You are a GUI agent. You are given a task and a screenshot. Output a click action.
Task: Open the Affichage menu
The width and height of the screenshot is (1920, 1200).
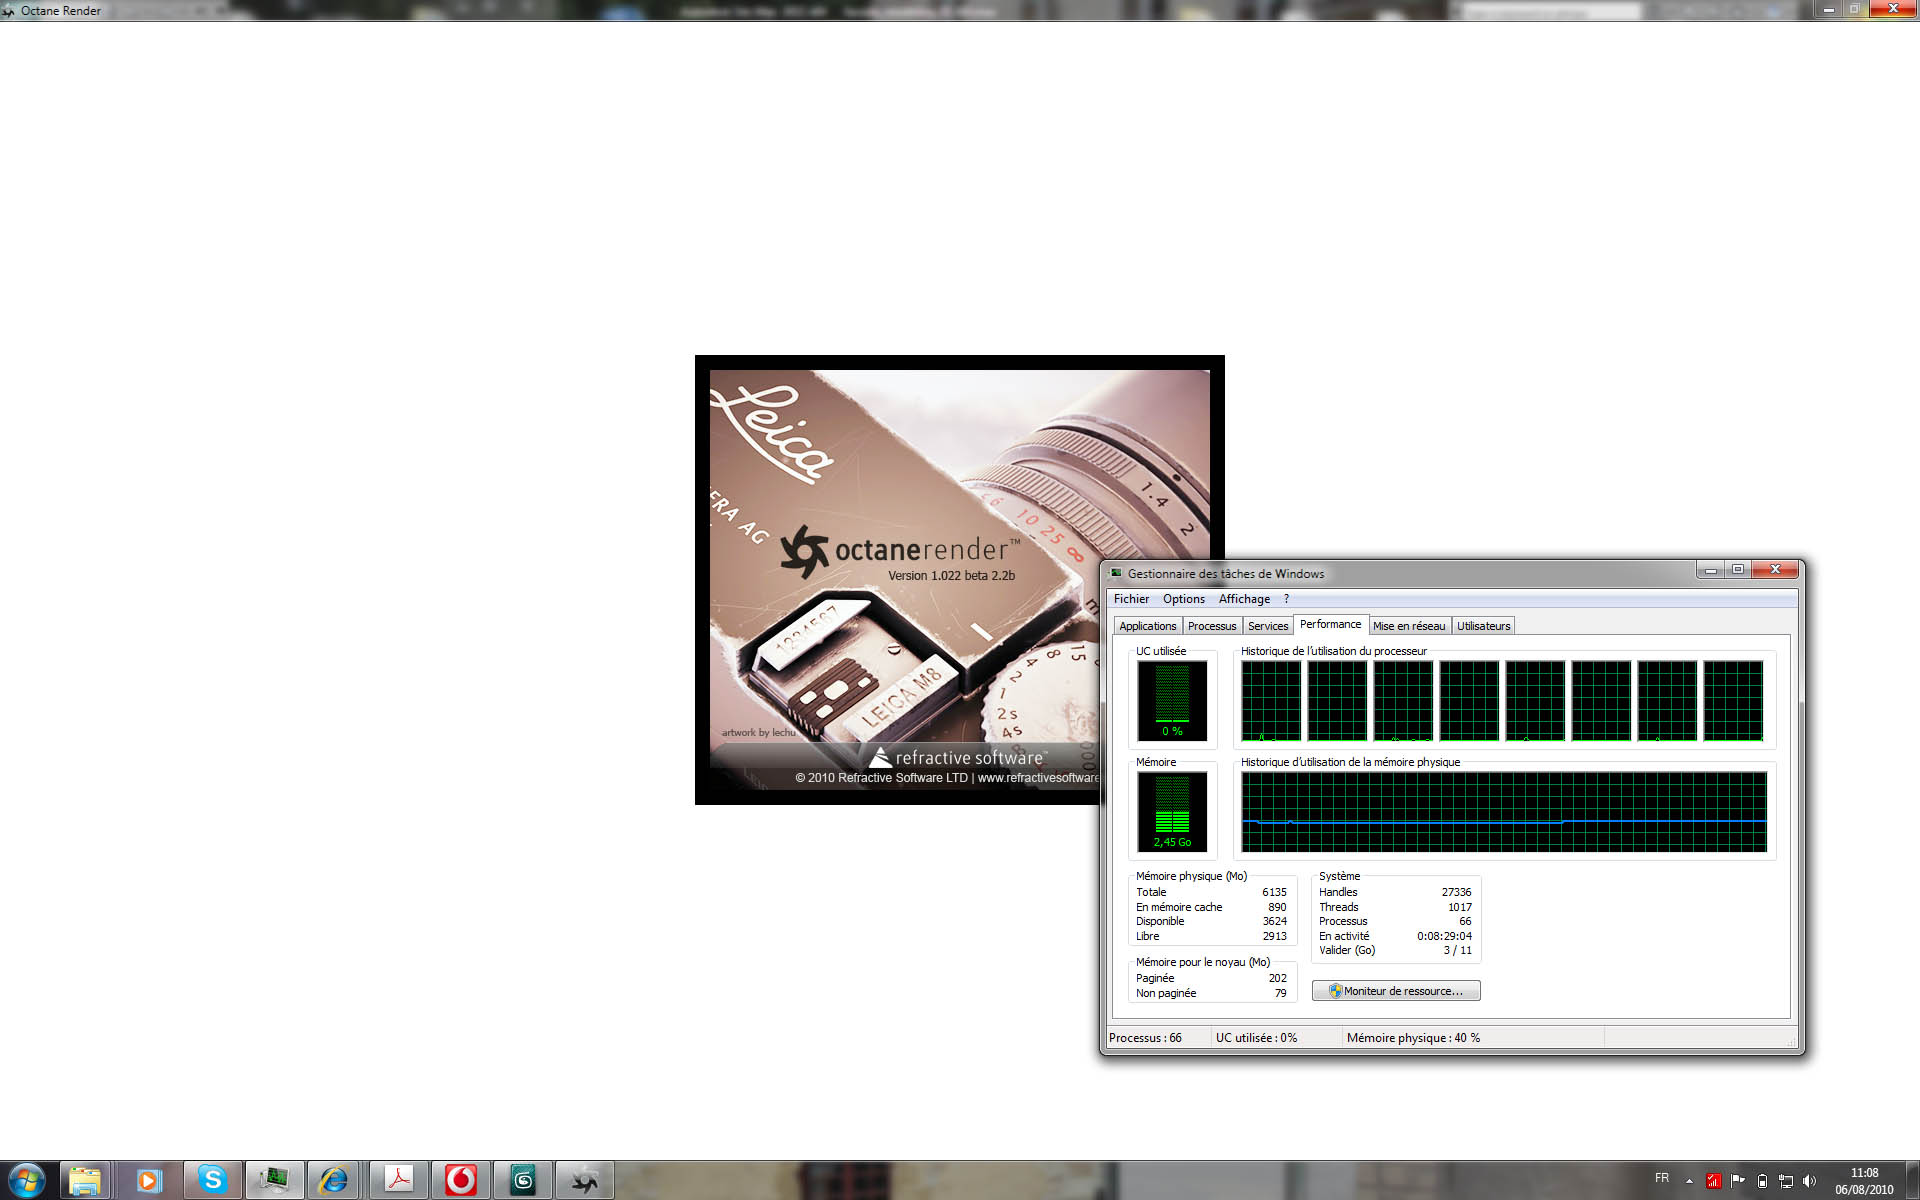(x=1244, y=599)
